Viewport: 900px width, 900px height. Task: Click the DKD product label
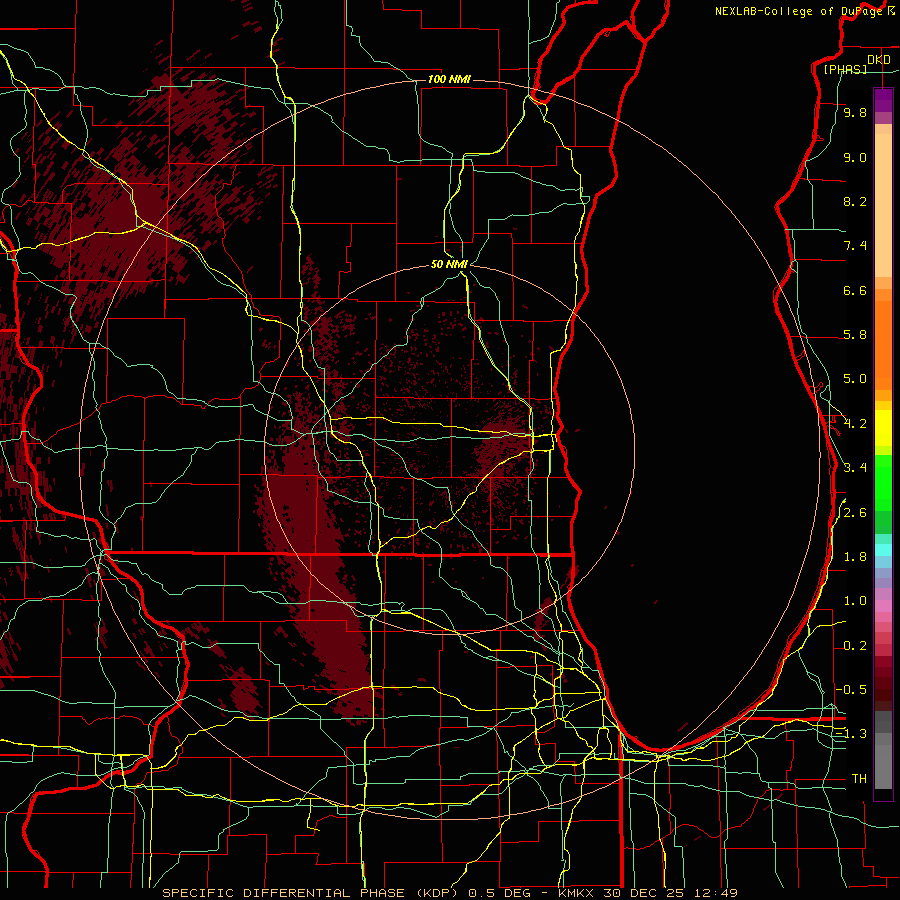tap(878, 60)
